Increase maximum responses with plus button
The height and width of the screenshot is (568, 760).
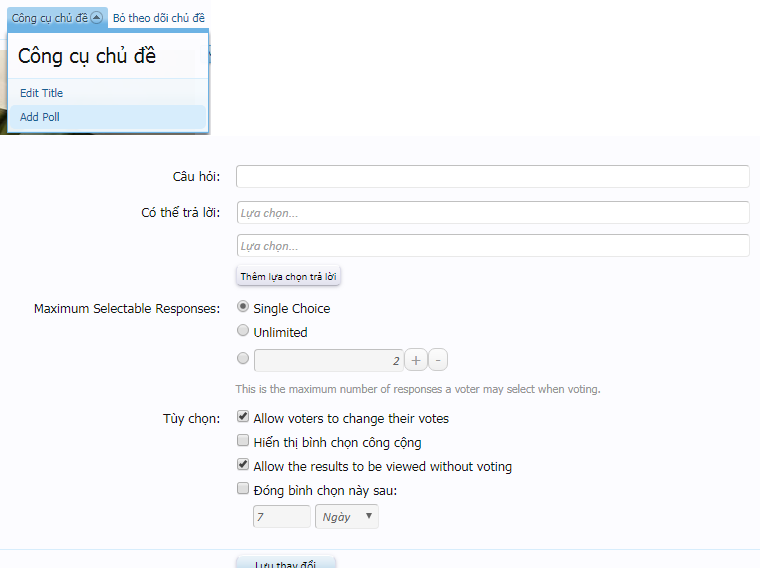tap(416, 360)
